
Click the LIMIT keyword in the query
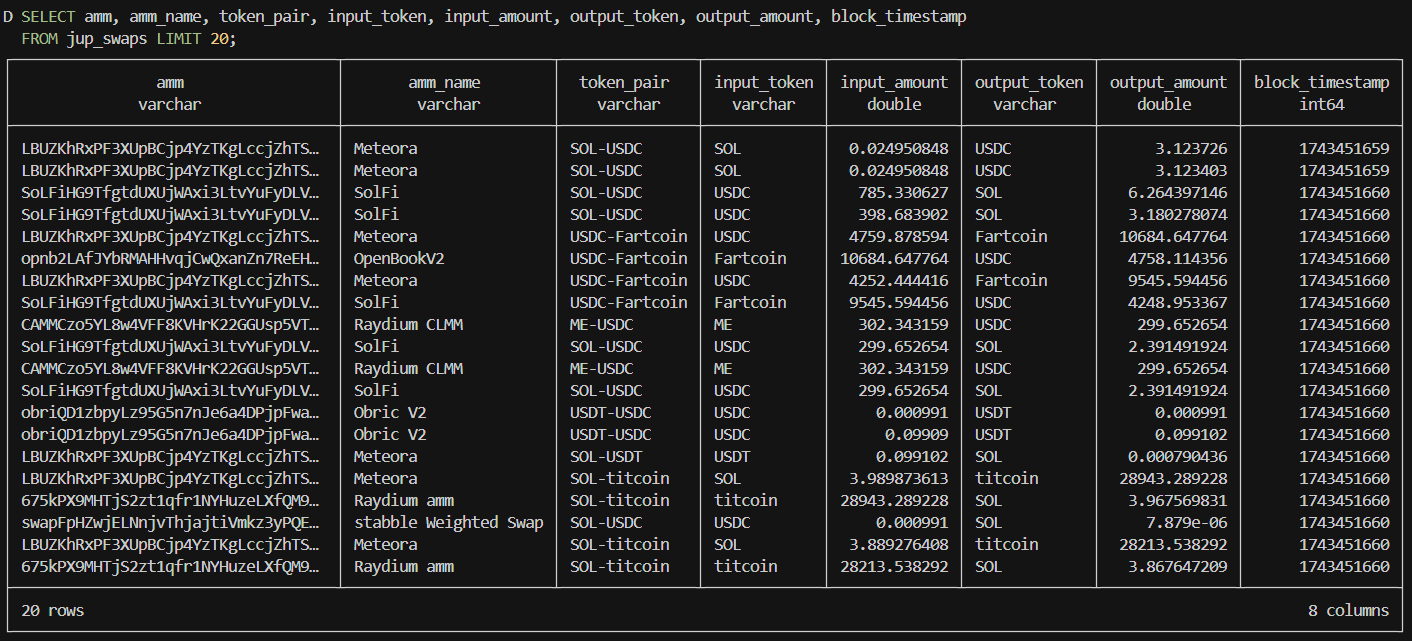click(184, 39)
